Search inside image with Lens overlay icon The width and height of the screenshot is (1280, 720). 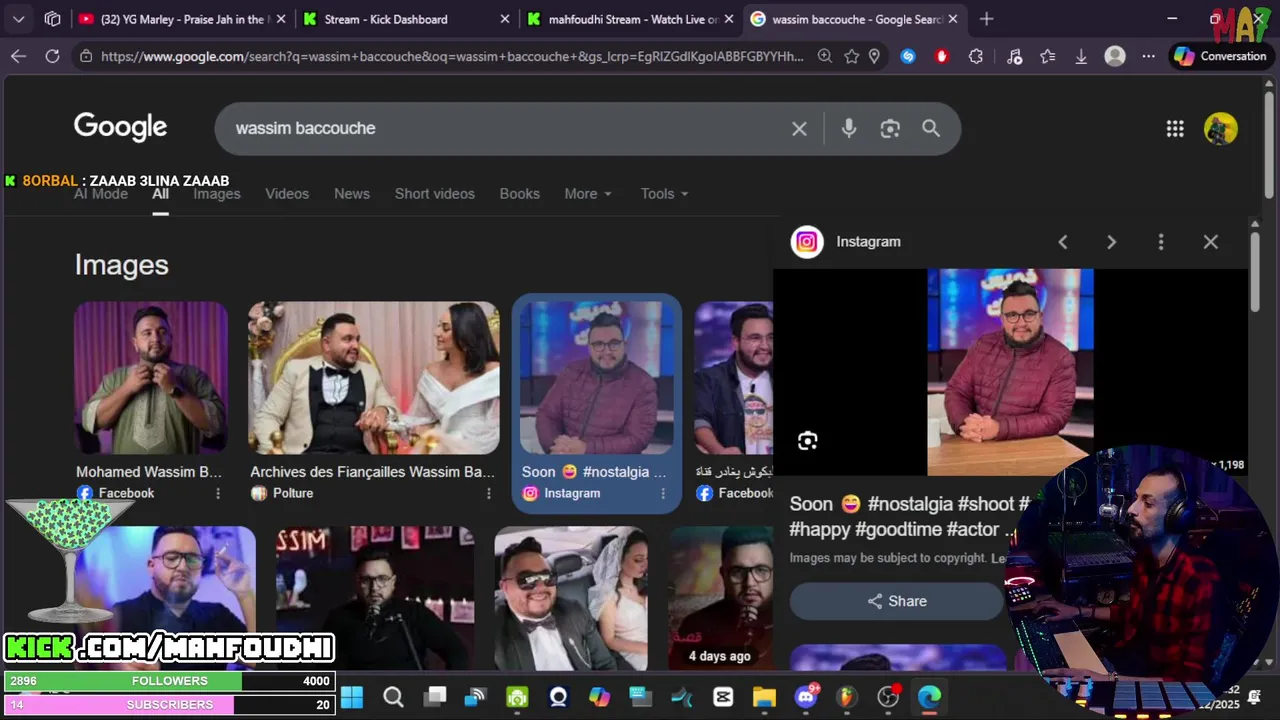[808, 441]
